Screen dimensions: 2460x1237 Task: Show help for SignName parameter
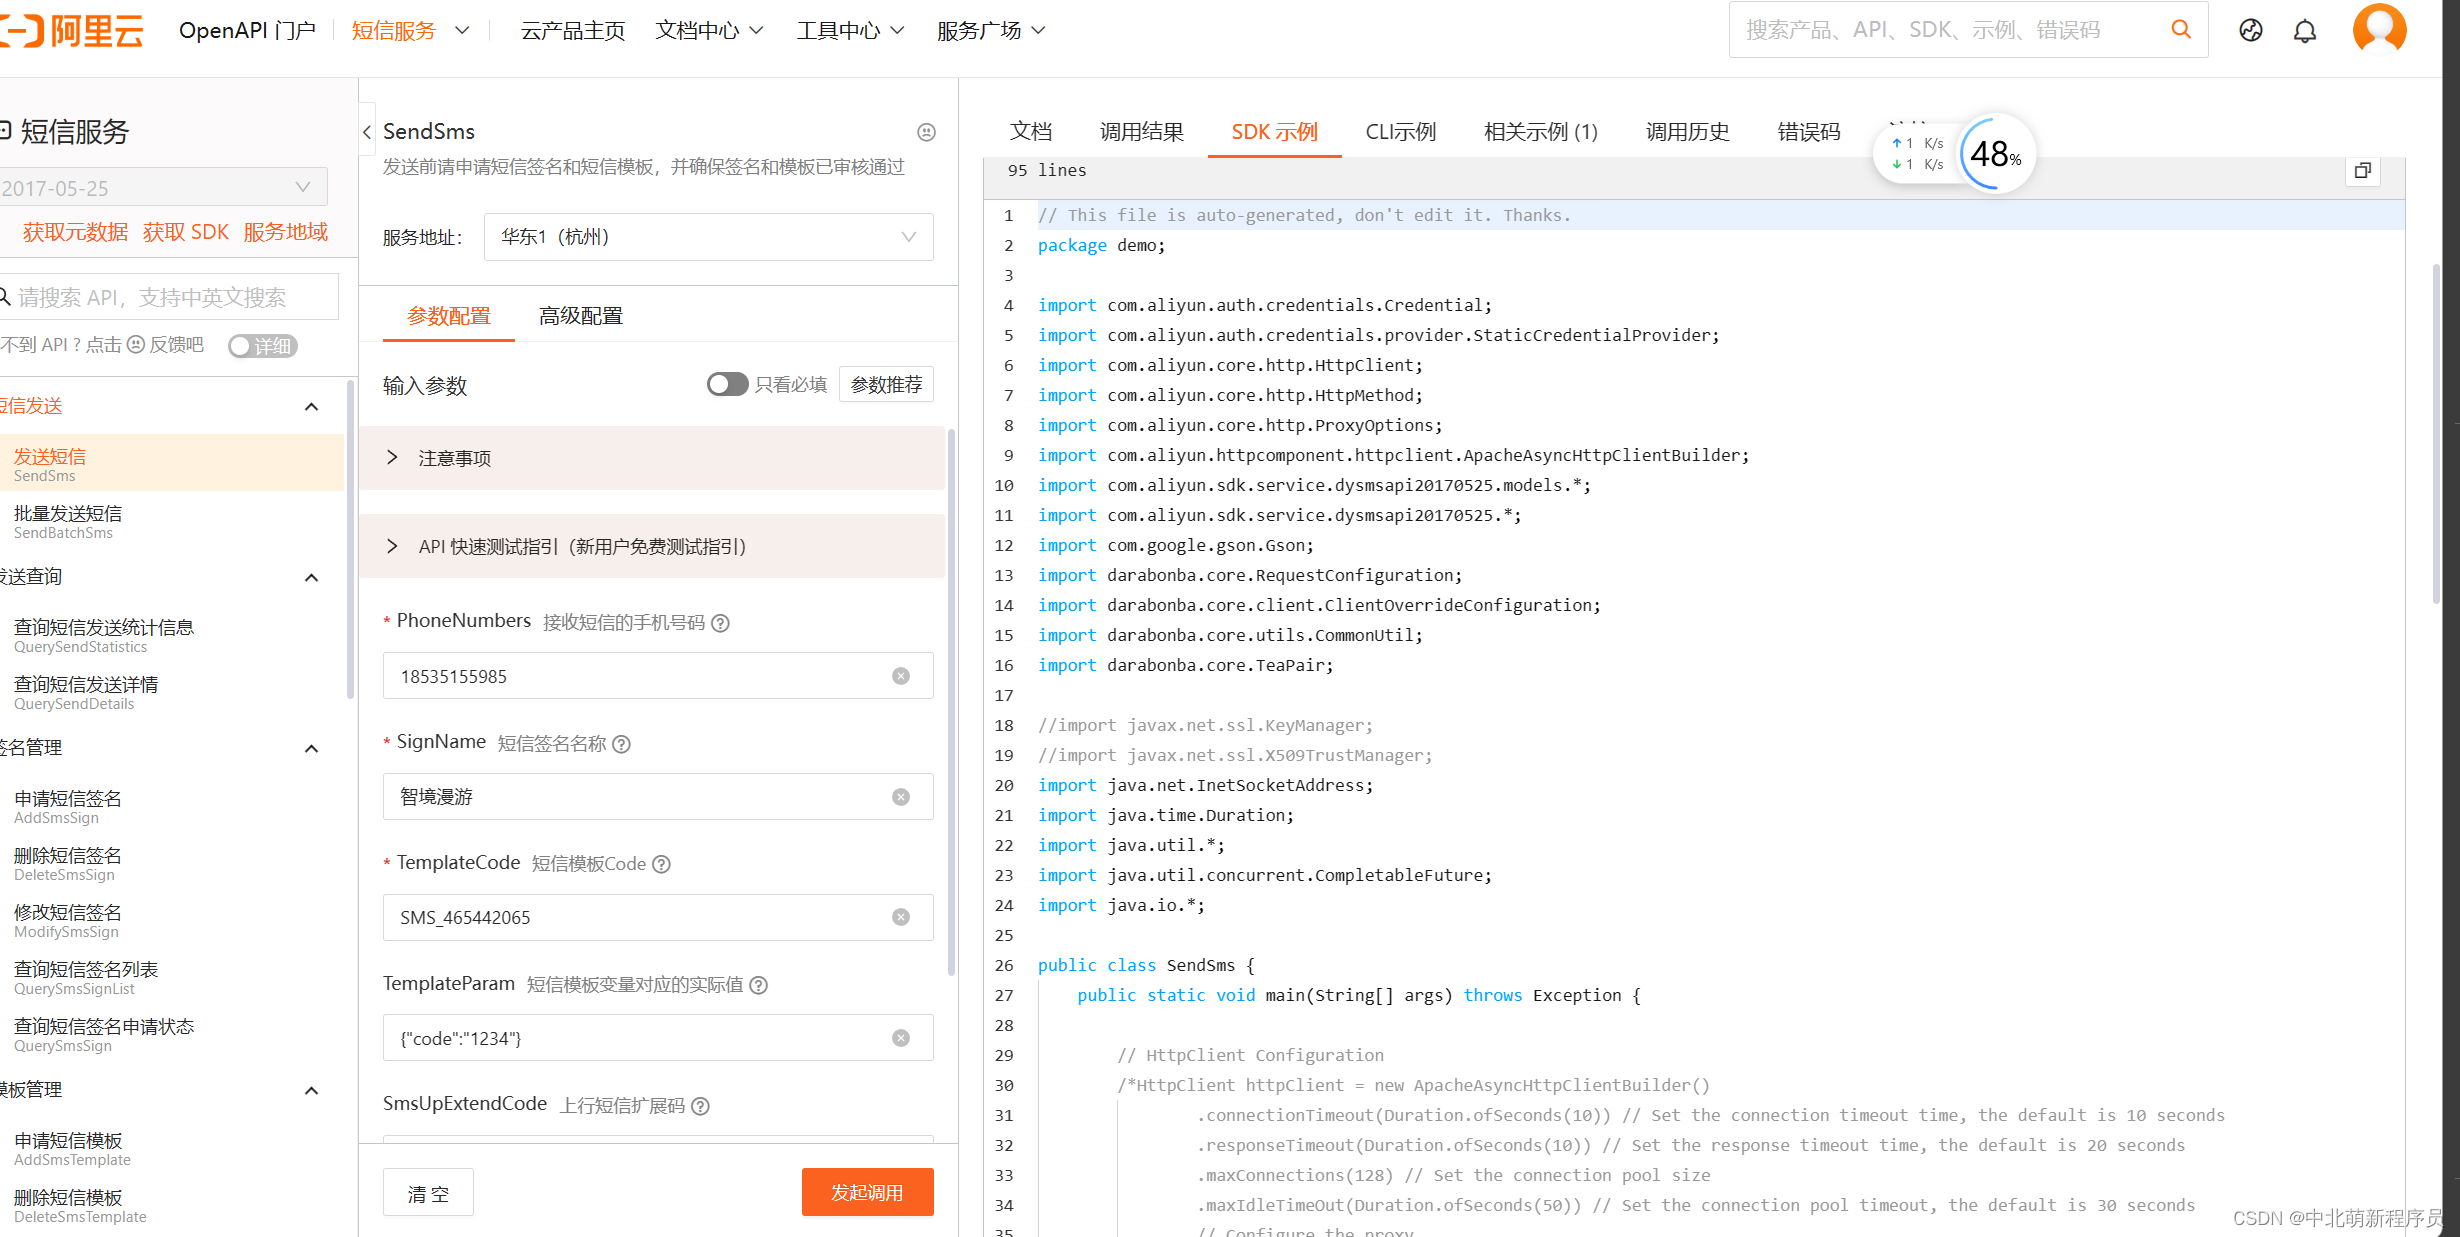(621, 744)
